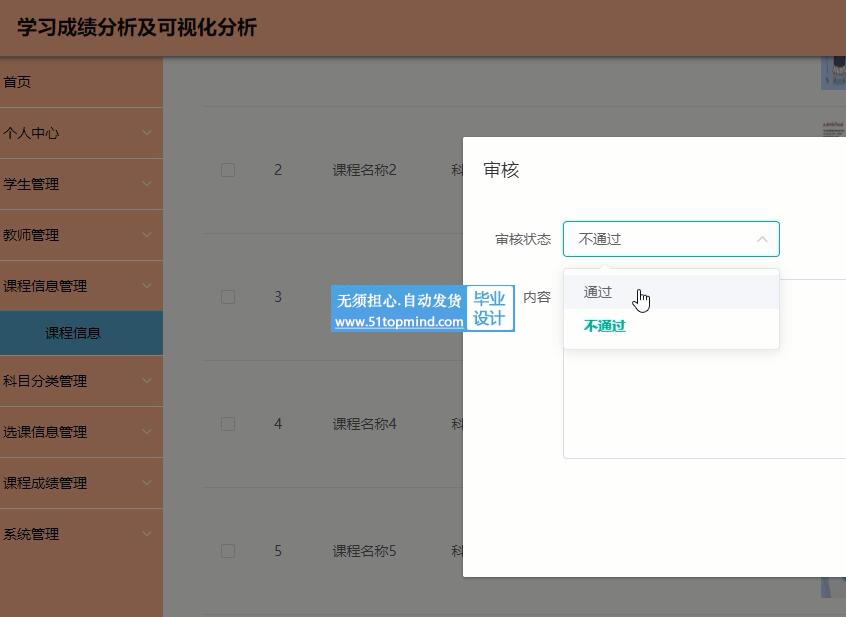Expand the 学生管理 menu
Viewport: 846px width, 617px height.
[81, 184]
